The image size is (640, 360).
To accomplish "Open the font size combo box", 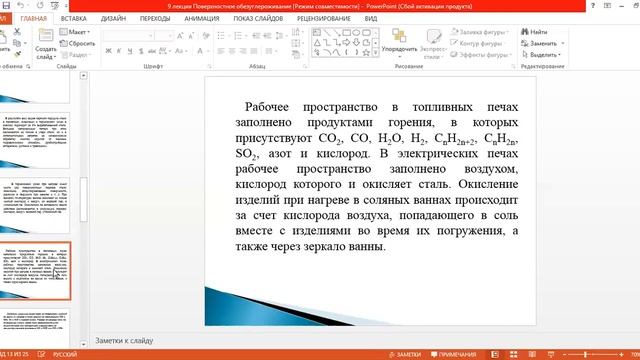I will (x=164, y=36).
